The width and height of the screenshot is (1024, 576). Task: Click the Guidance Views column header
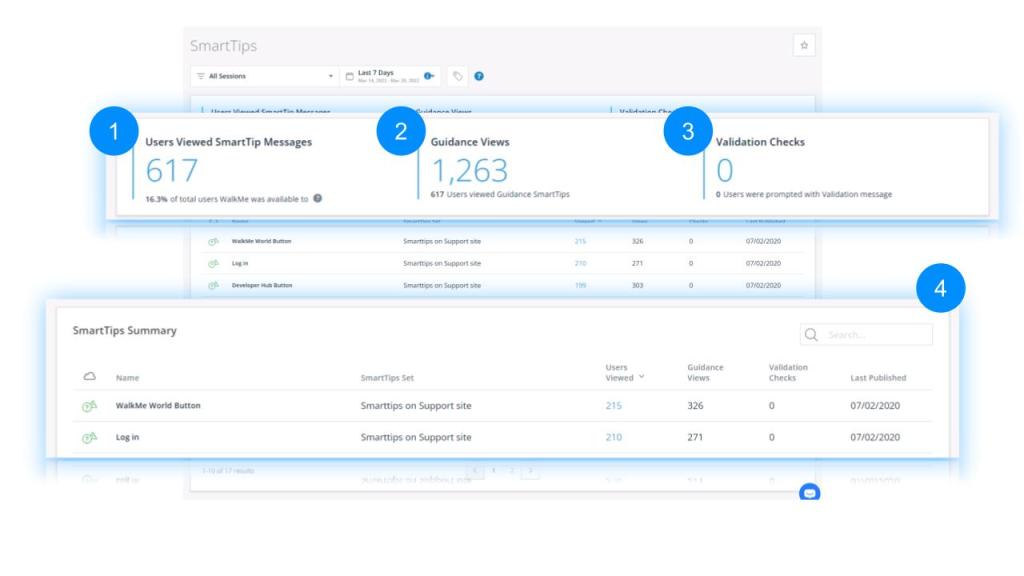pyautogui.click(x=705, y=372)
